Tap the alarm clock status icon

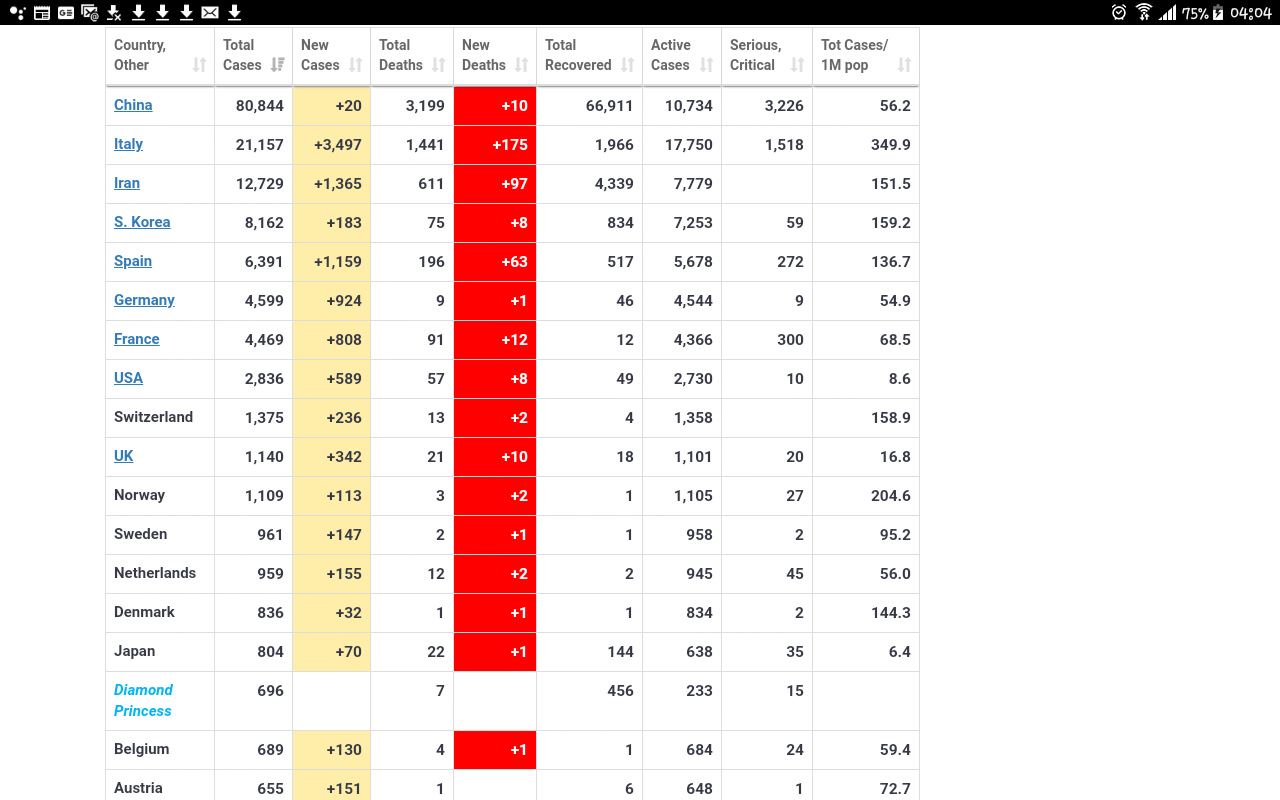1119,12
